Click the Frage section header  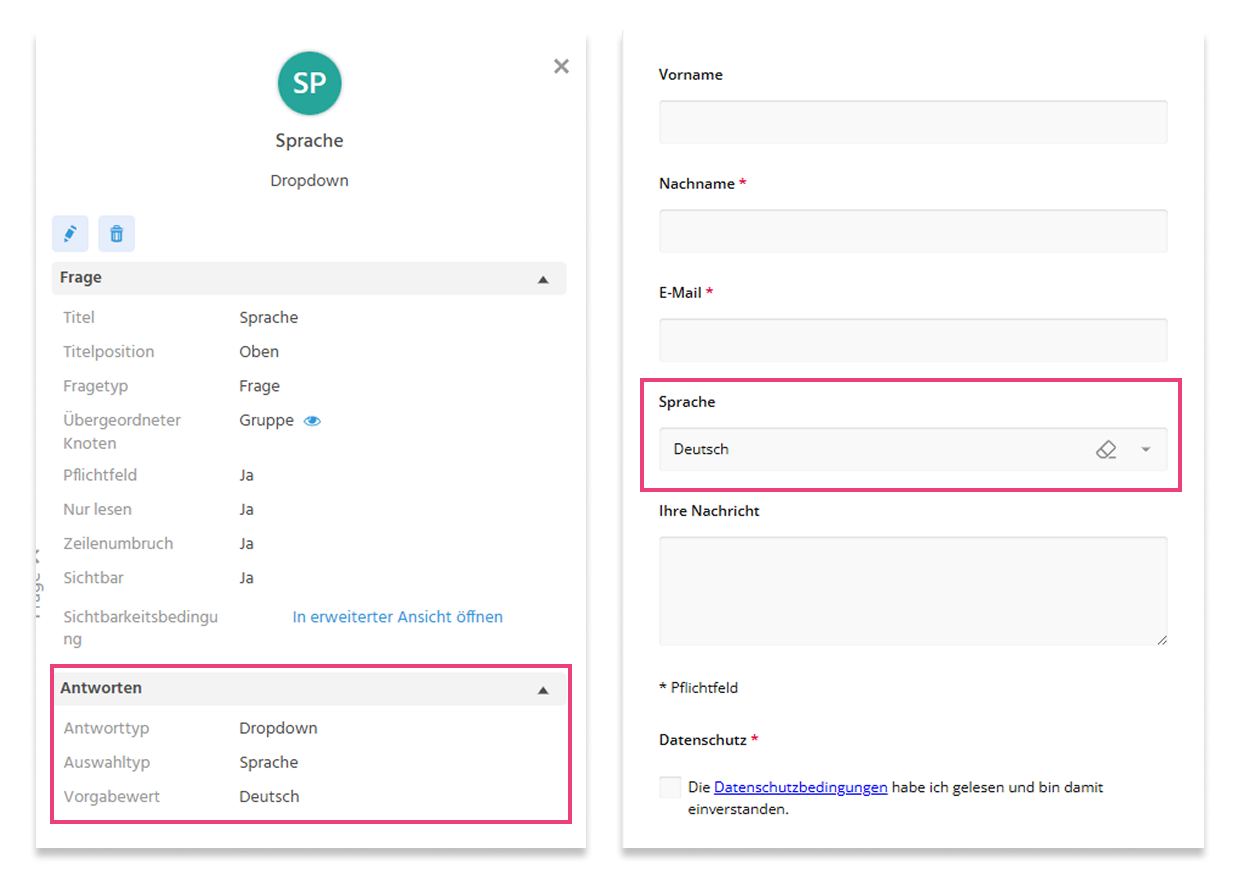(x=309, y=278)
